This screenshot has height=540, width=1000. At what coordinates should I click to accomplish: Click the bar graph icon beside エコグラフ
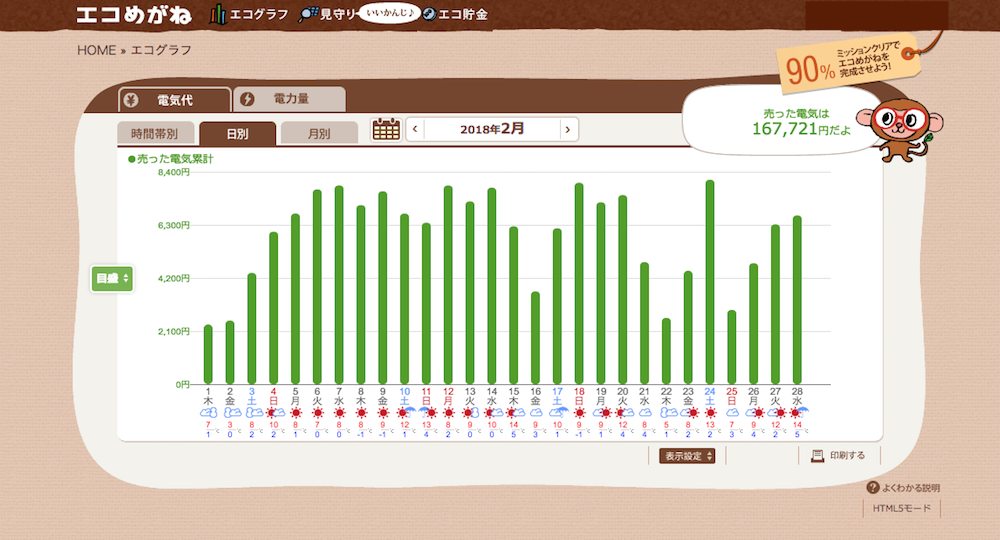218,14
